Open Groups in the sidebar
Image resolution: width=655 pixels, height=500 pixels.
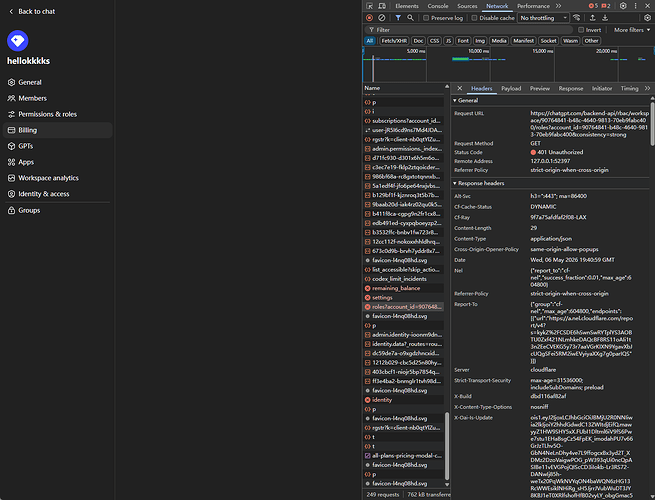click(57, 210)
